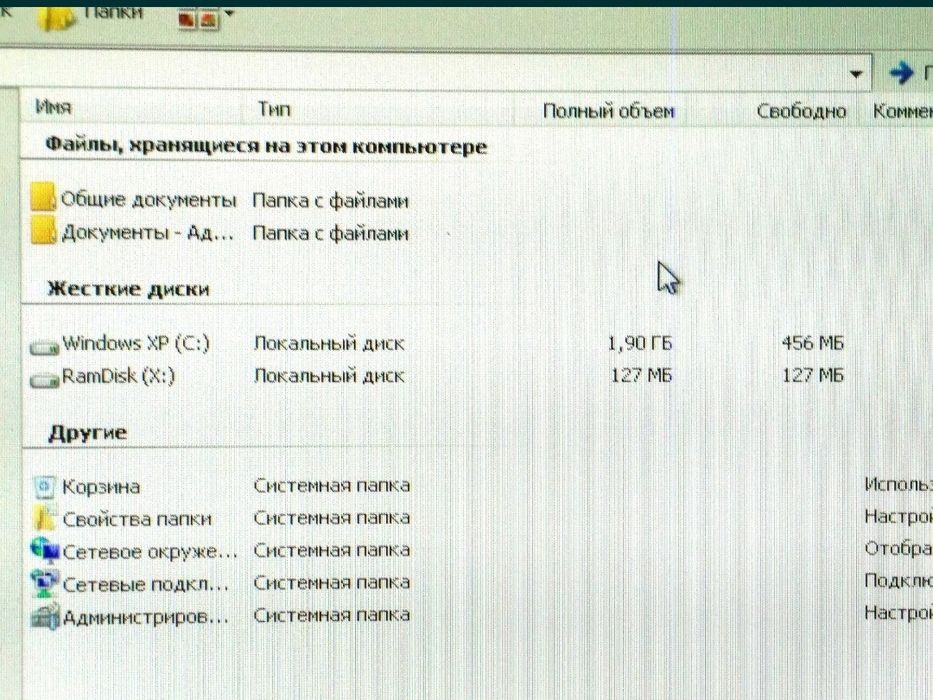933x700 pixels.
Task: Select the Документы - Ад... folder icon
Action: coord(43,230)
